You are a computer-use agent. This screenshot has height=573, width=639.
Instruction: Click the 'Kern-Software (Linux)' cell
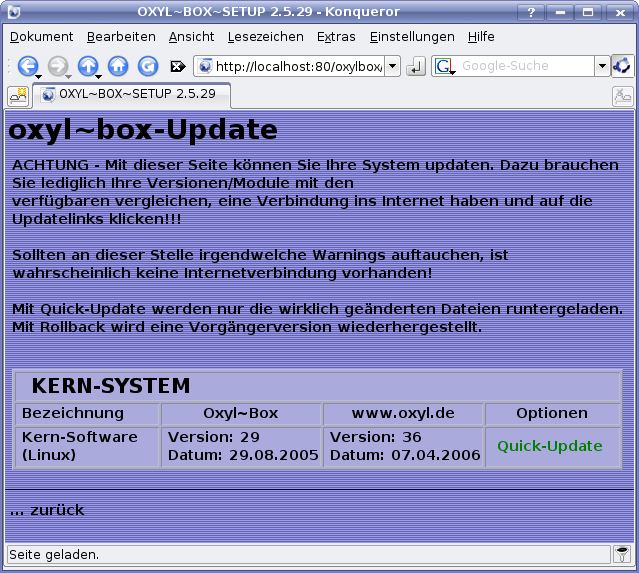point(87,446)
